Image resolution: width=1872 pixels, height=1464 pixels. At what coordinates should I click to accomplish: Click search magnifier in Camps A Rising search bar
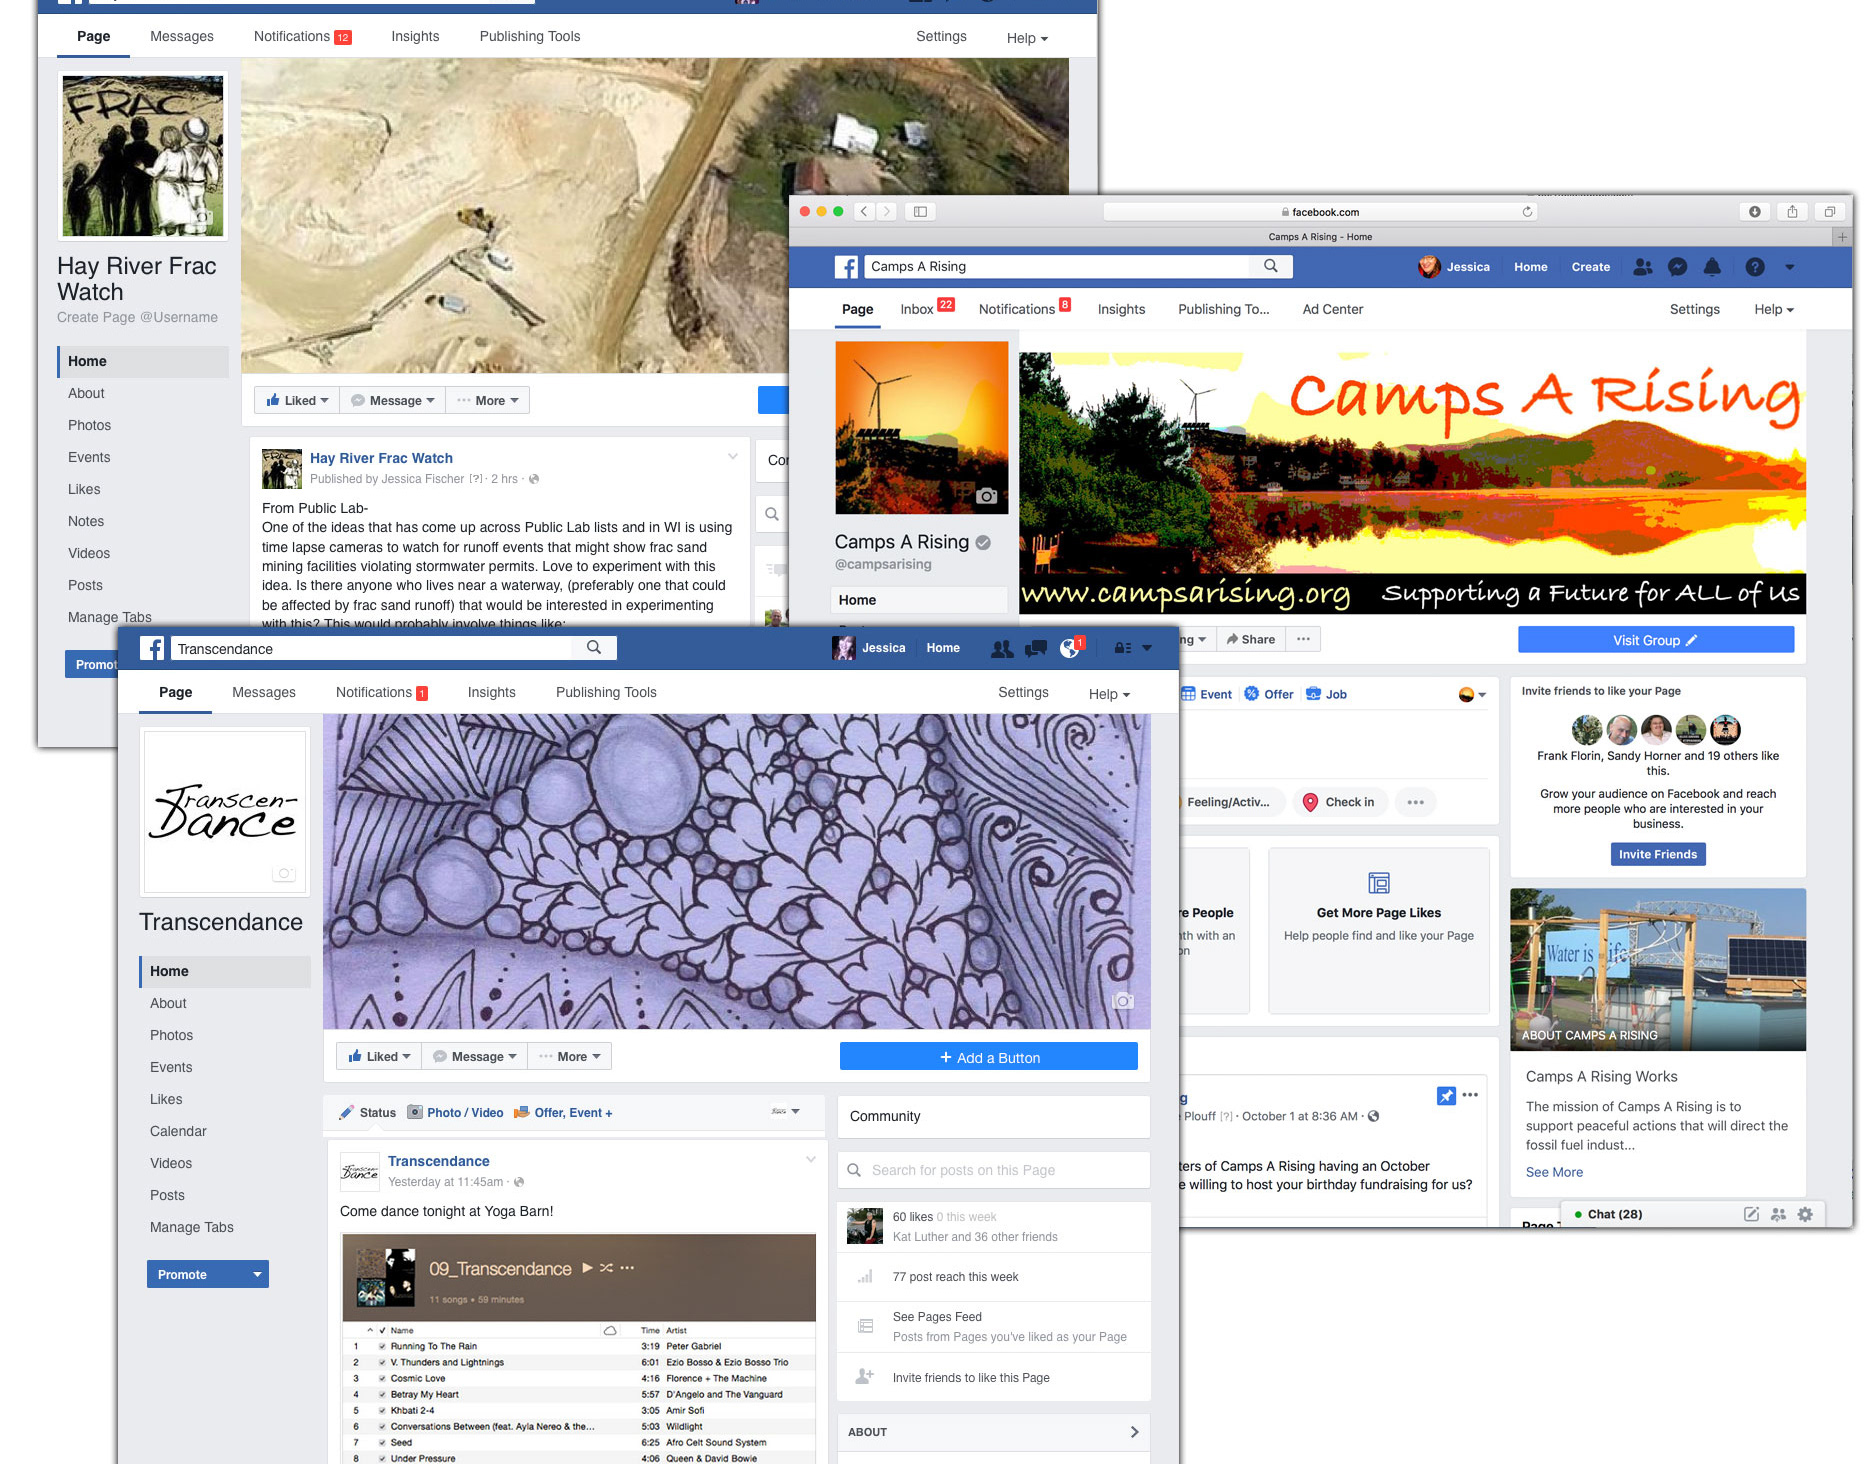coord(1270,266)
